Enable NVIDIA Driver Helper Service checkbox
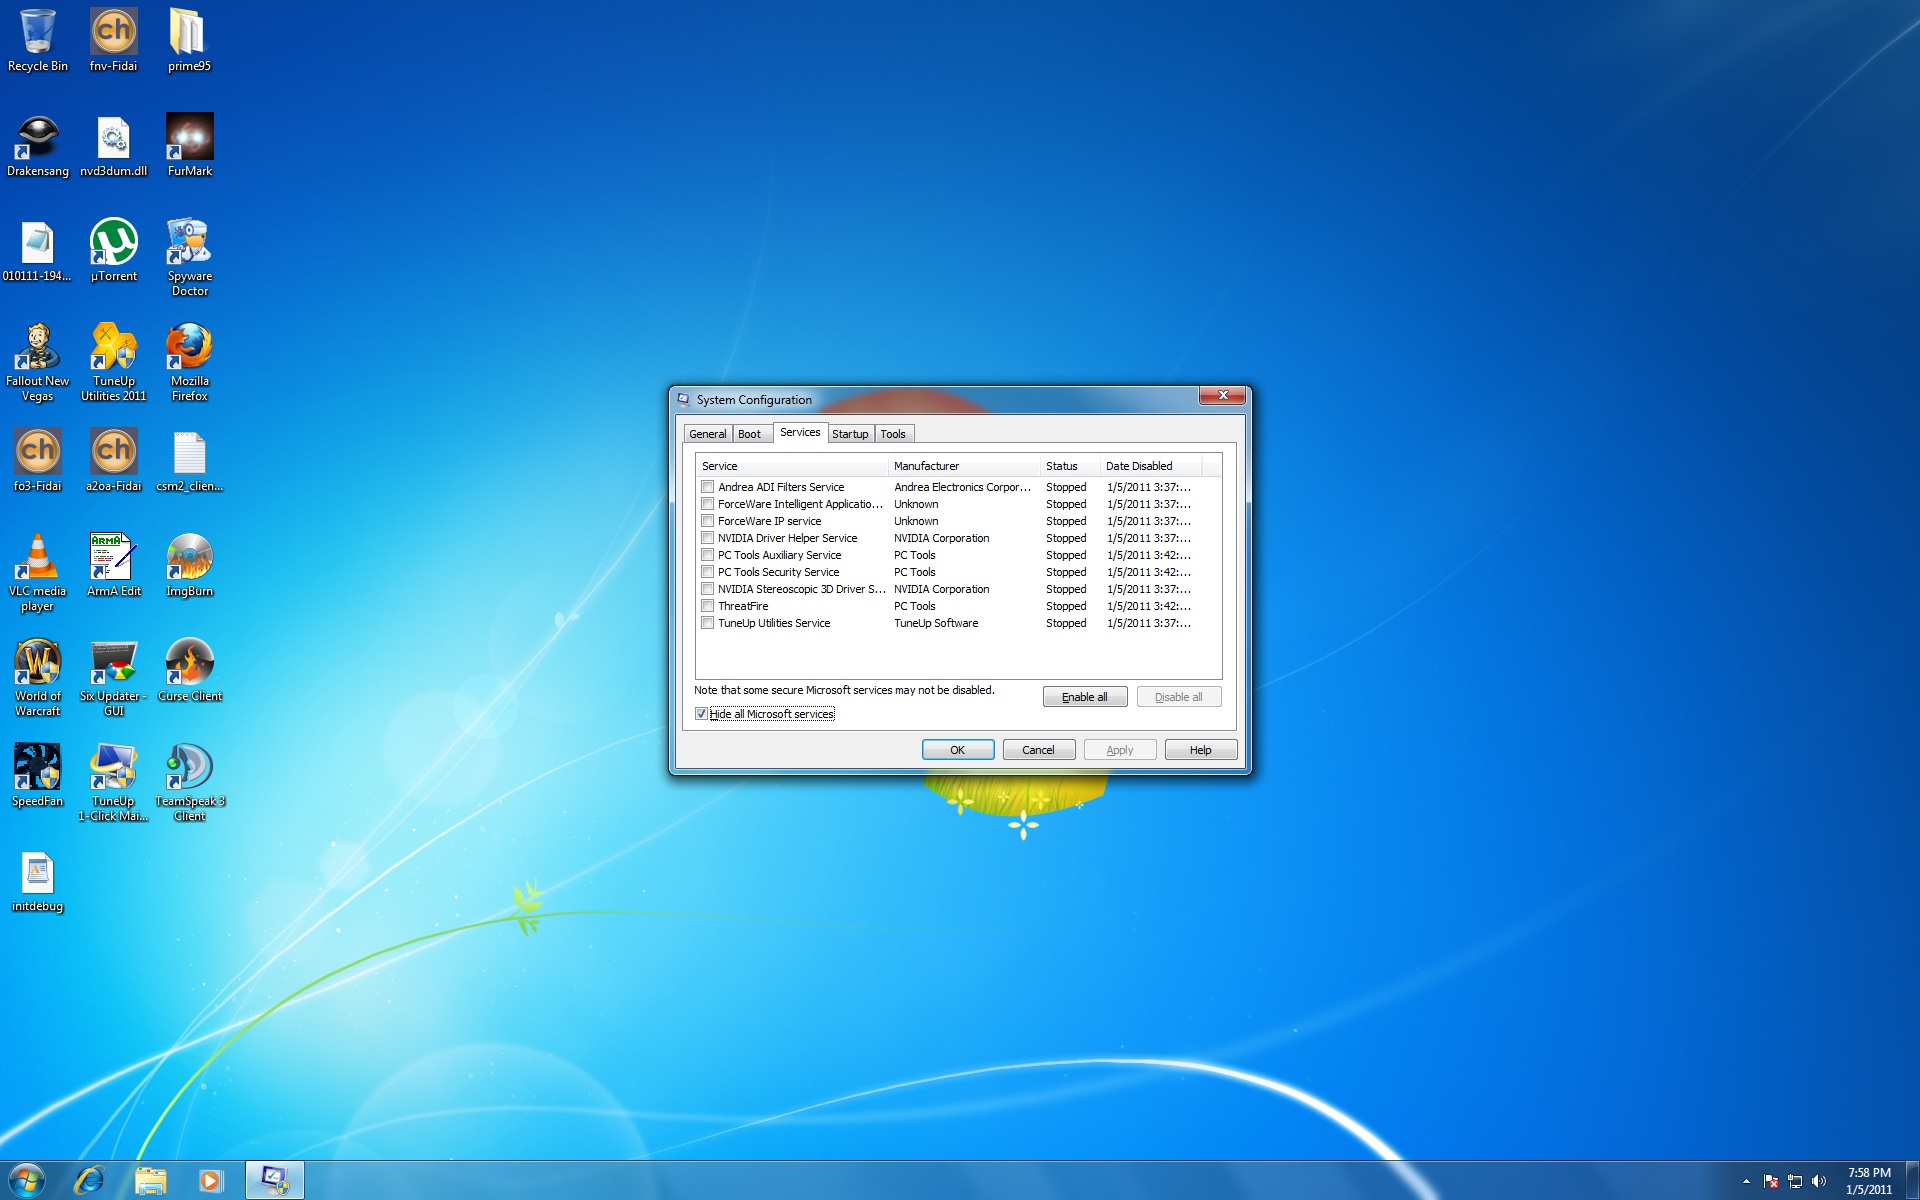This screenshot has height=1200, width=1920. coord(708,538)
